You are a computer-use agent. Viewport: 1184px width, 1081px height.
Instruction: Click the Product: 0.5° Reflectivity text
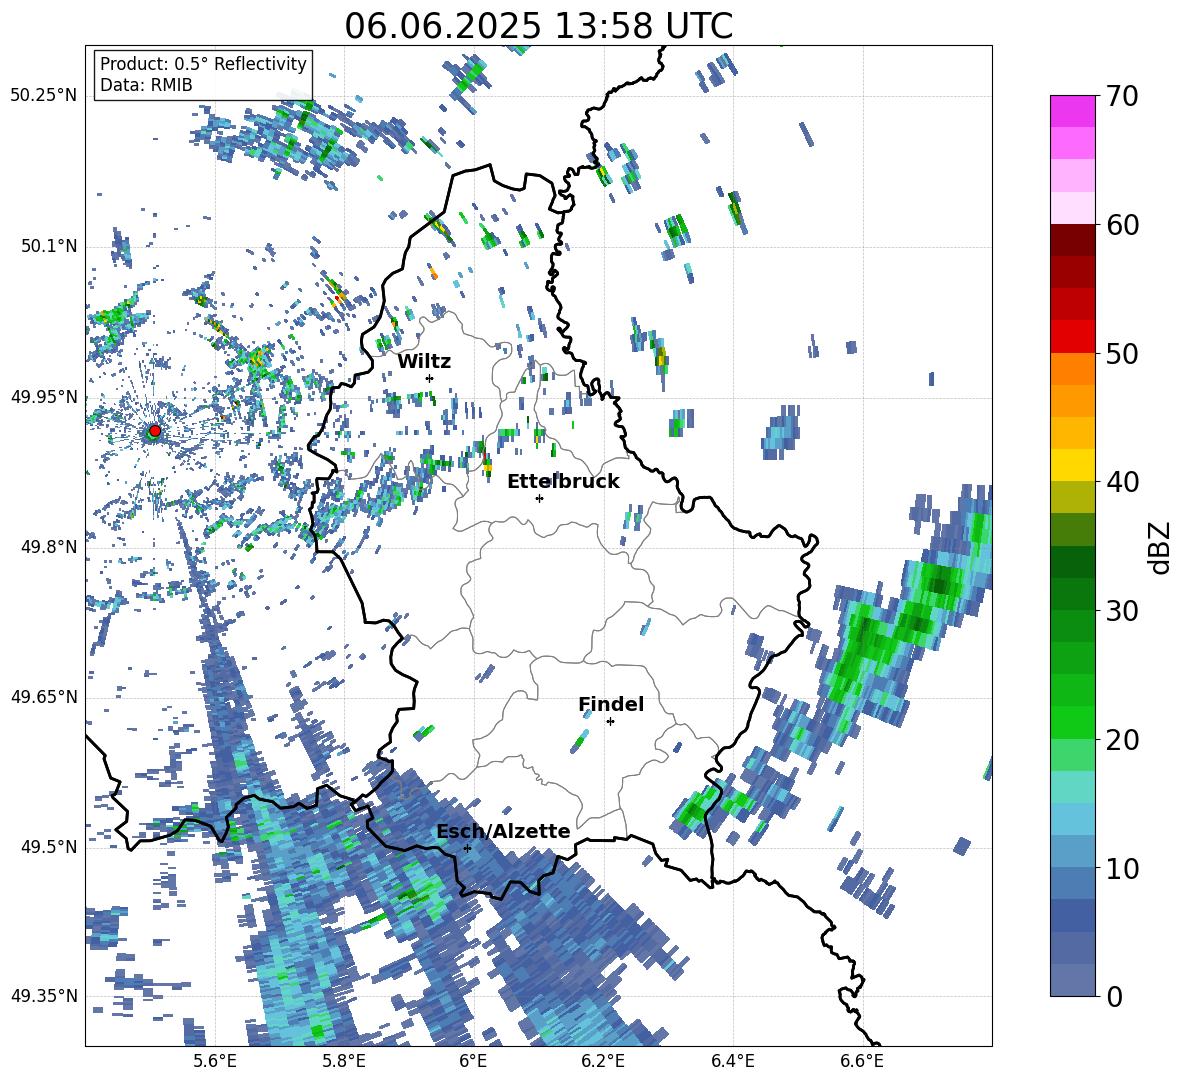pyautogui.click(x=203, y=63)
